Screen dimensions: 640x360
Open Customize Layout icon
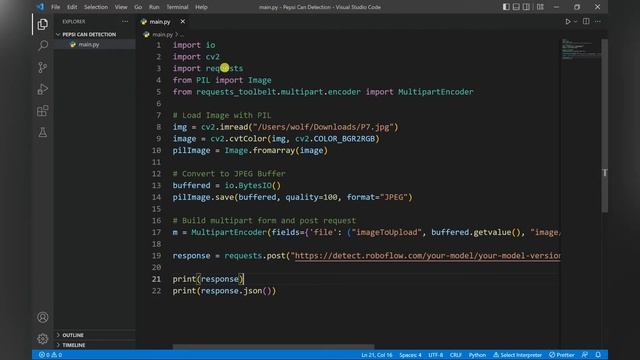tap(540, 7)
